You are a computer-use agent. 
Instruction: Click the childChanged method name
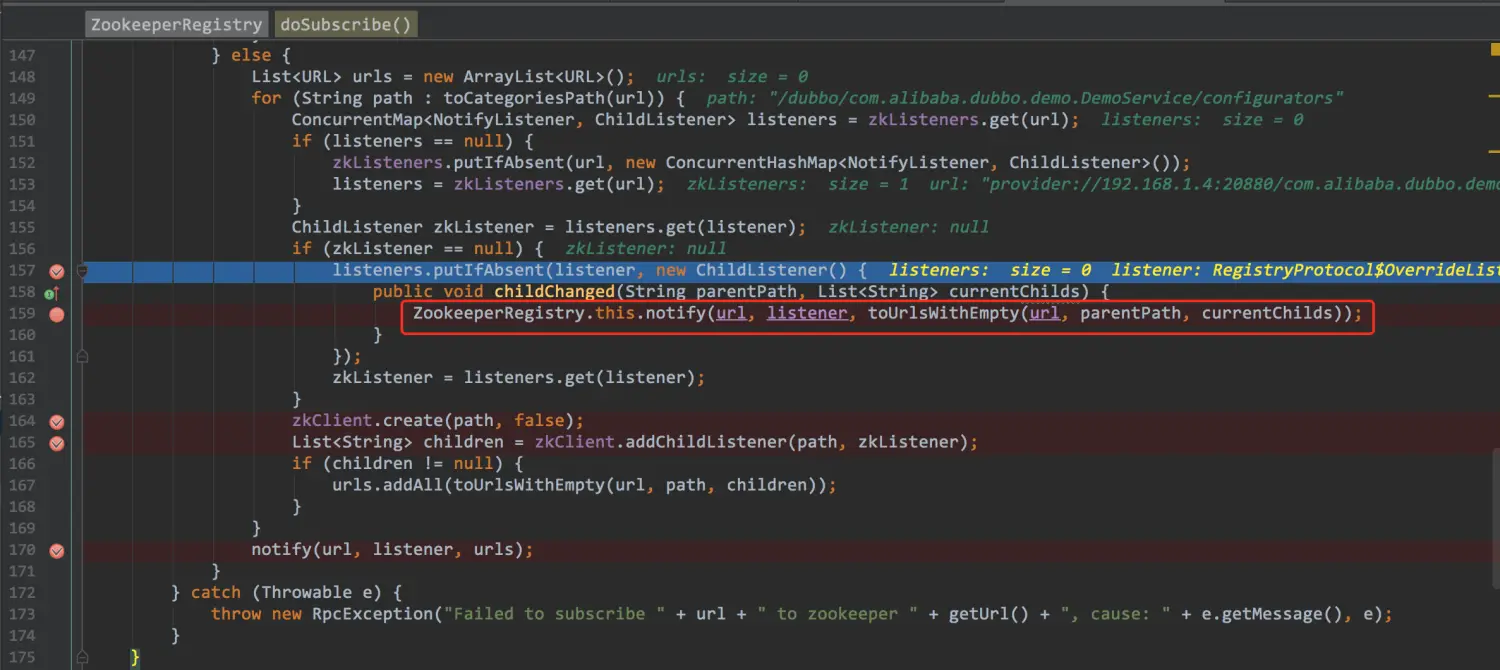pyautogui.click(x=554, y=292)
